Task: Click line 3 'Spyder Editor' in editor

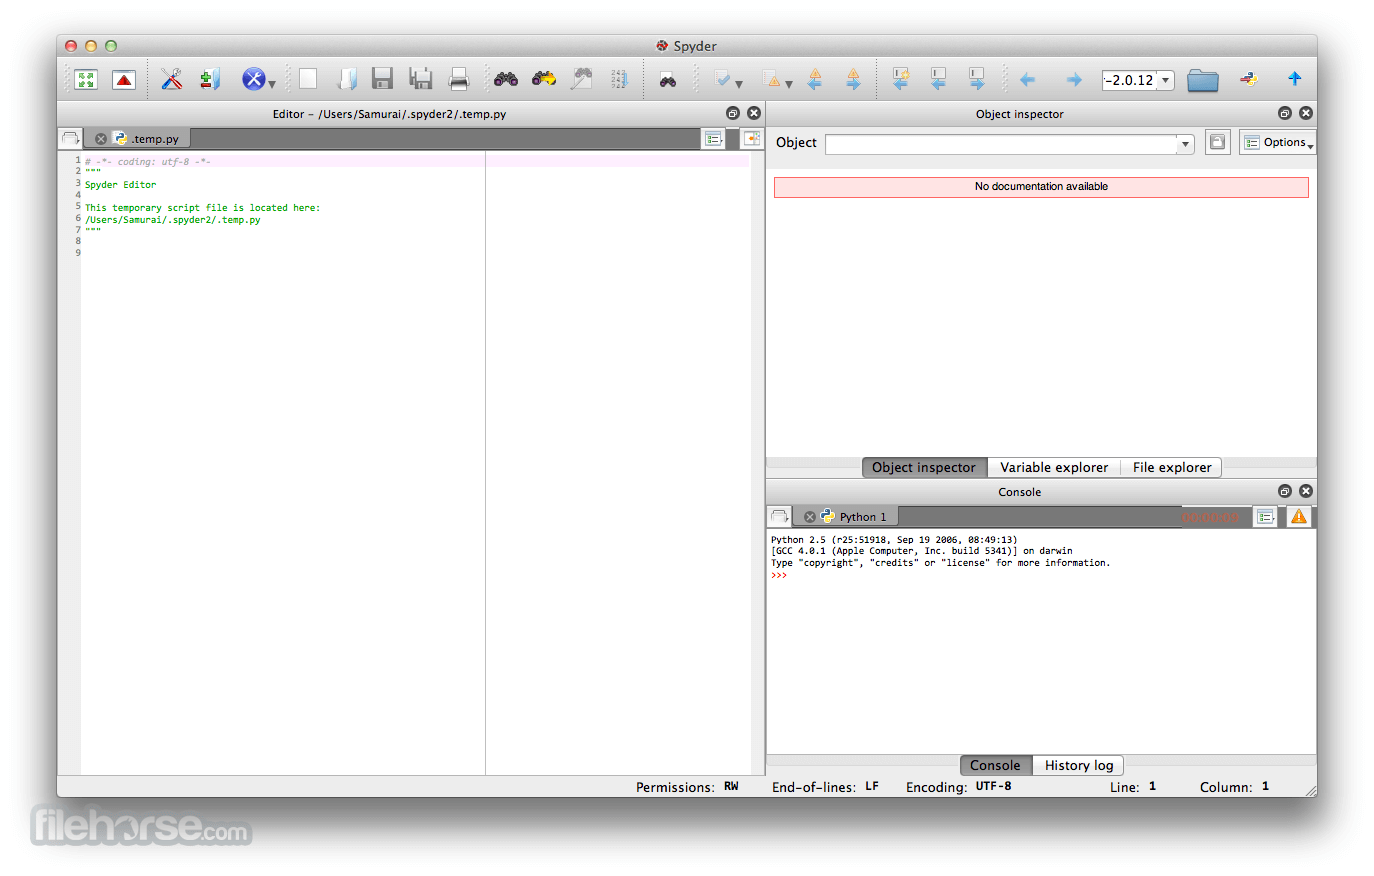Action: pyautogui.click(x=120, y=184)
